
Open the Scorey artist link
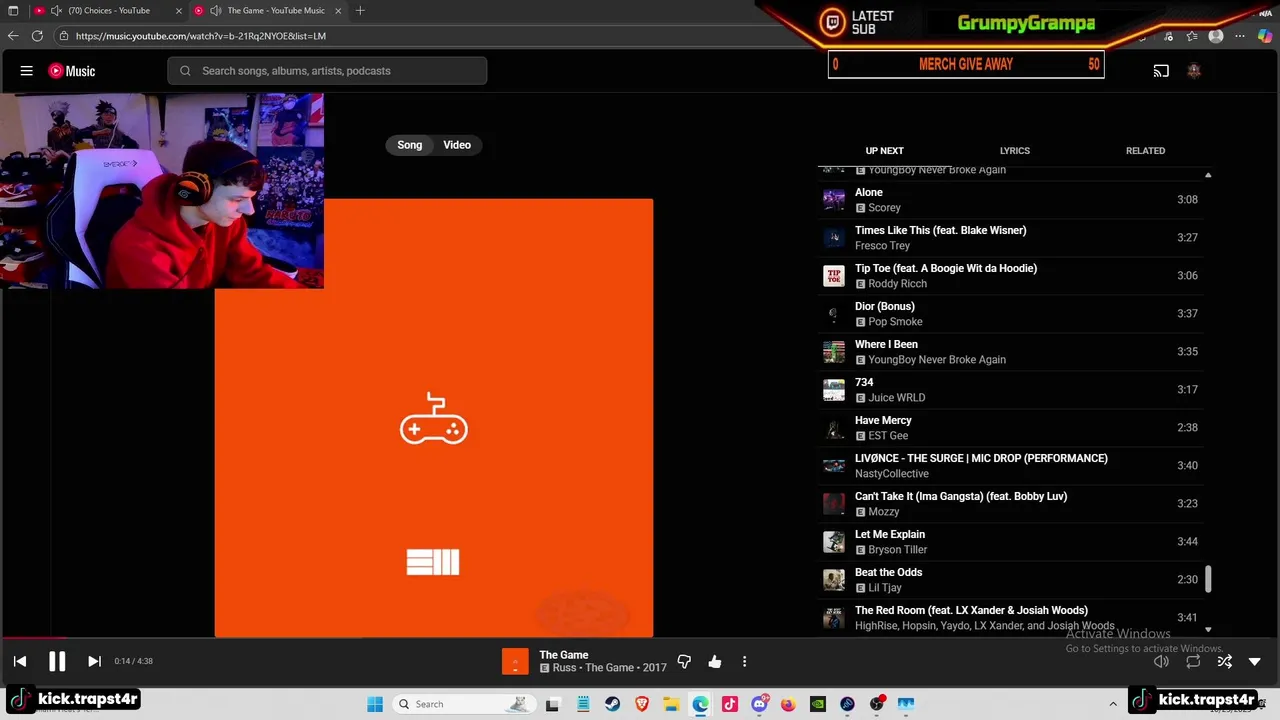[x=884, y=208]
